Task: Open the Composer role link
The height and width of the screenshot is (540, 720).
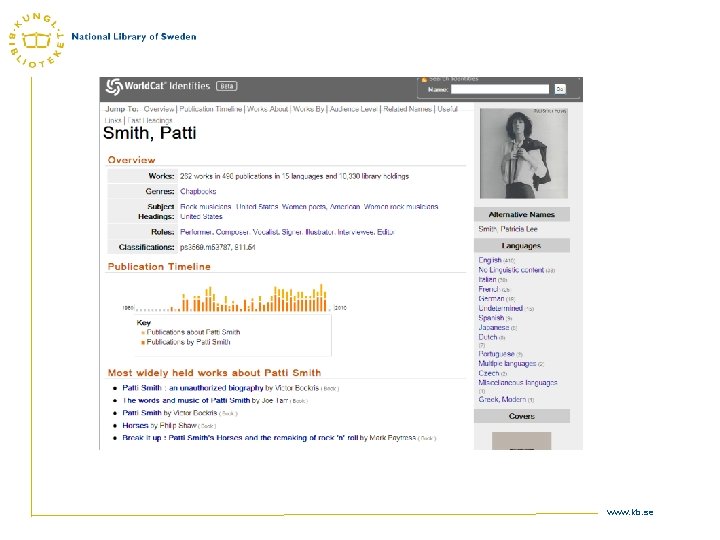Action: click(232, 232)
